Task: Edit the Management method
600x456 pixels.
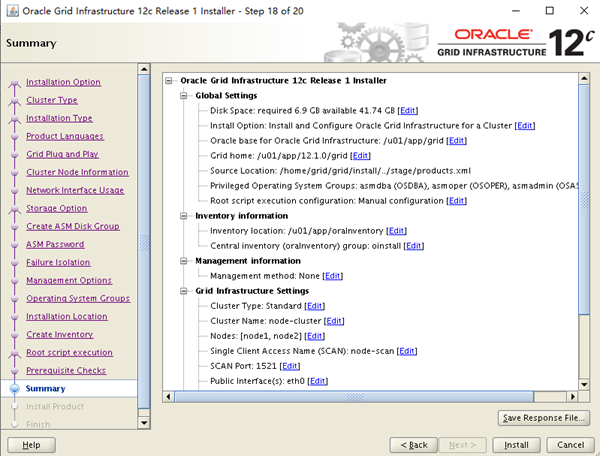Action: 333,276
